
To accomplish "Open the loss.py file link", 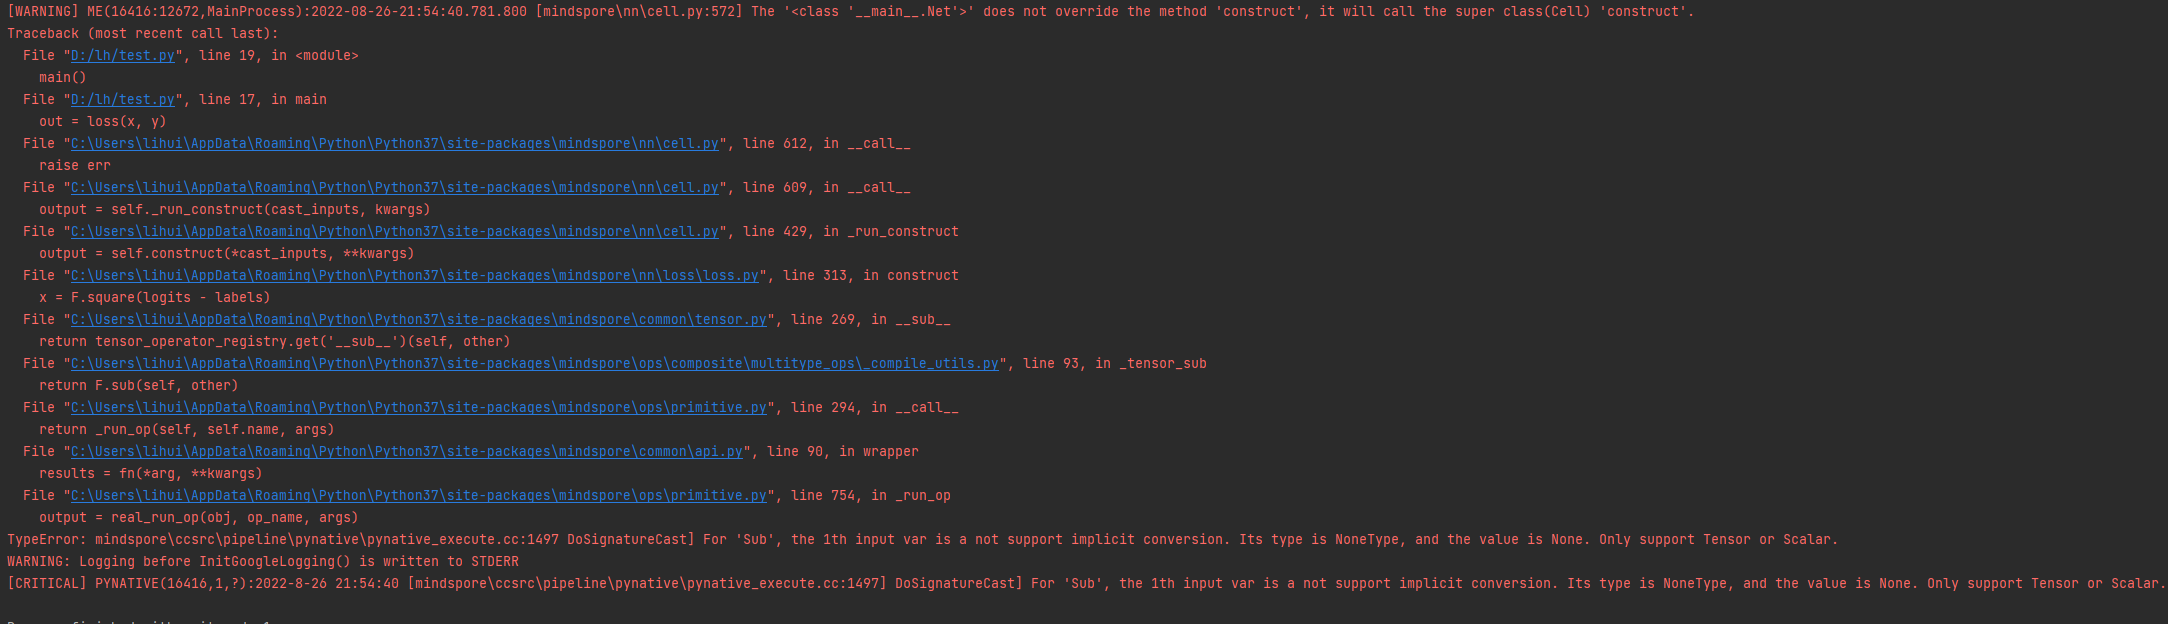I will click(414, 276).
